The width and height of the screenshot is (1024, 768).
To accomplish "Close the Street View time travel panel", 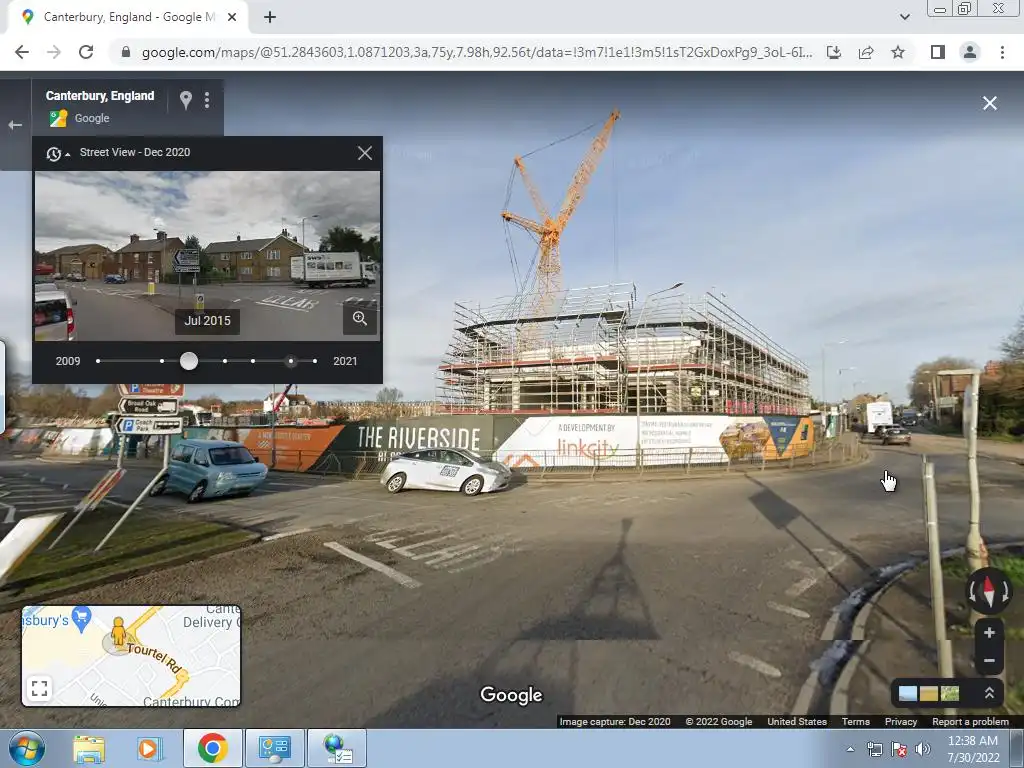I will pos(365,153).
